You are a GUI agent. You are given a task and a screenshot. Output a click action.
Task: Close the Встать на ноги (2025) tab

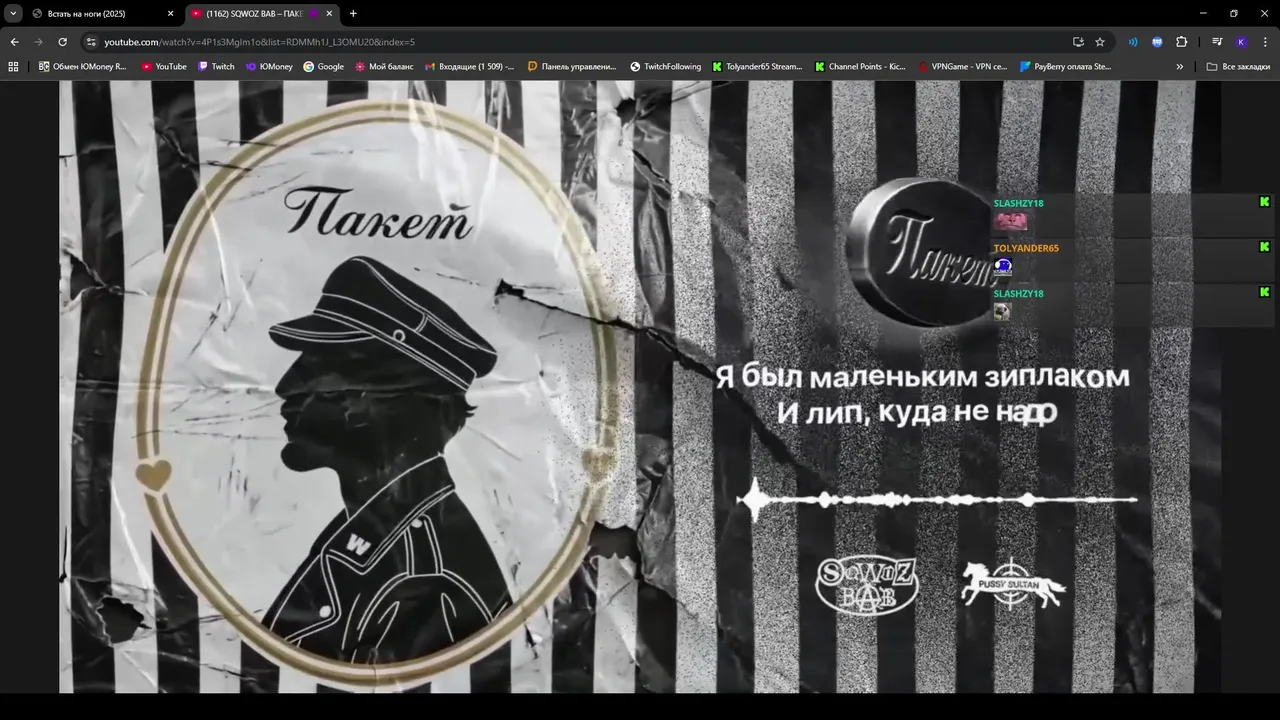[170, 14]
